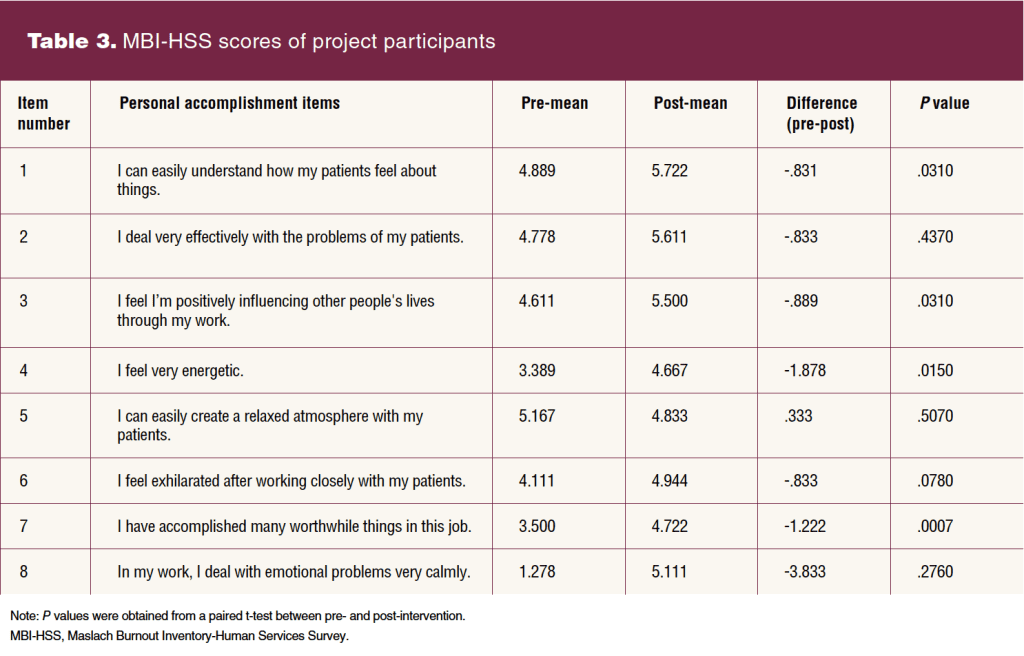Click the positive difference value .333

tap(798, 417)
